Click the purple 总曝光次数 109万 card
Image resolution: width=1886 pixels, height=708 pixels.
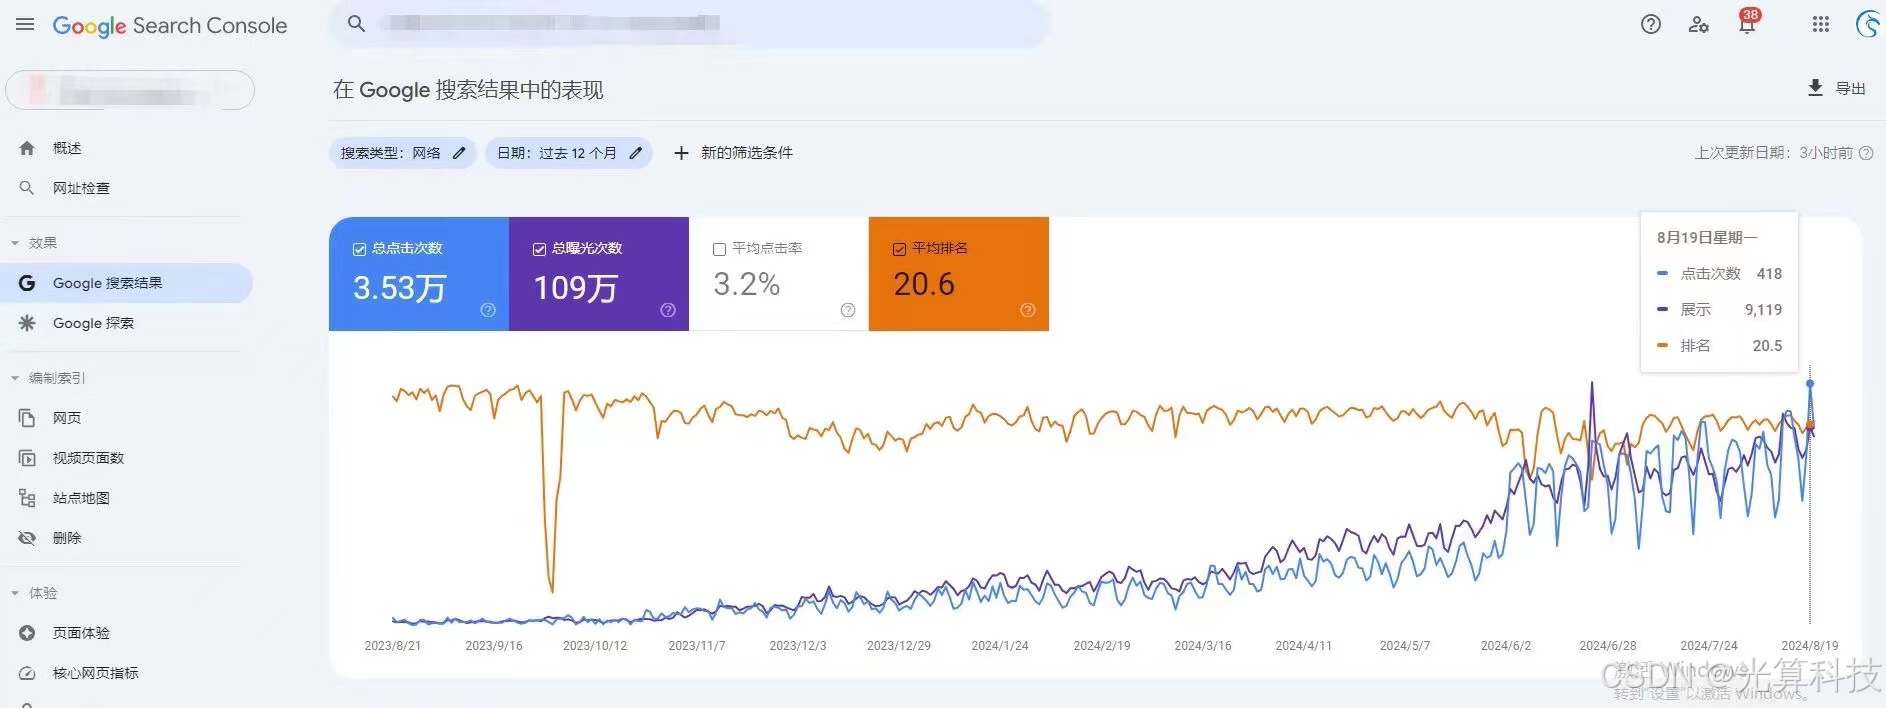[x=599, y=274]
